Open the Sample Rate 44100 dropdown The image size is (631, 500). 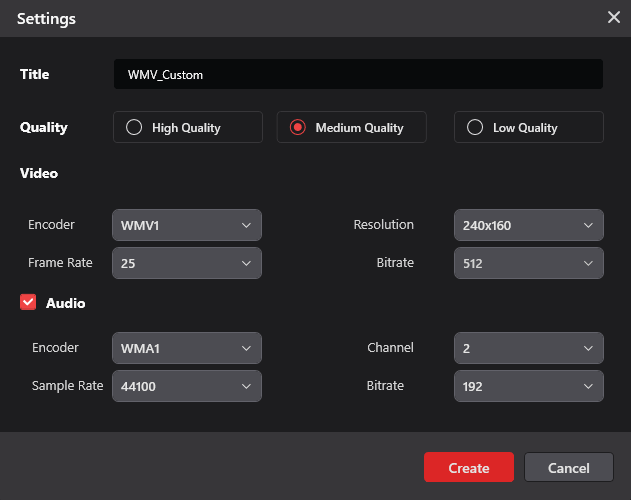pos(187,386)
